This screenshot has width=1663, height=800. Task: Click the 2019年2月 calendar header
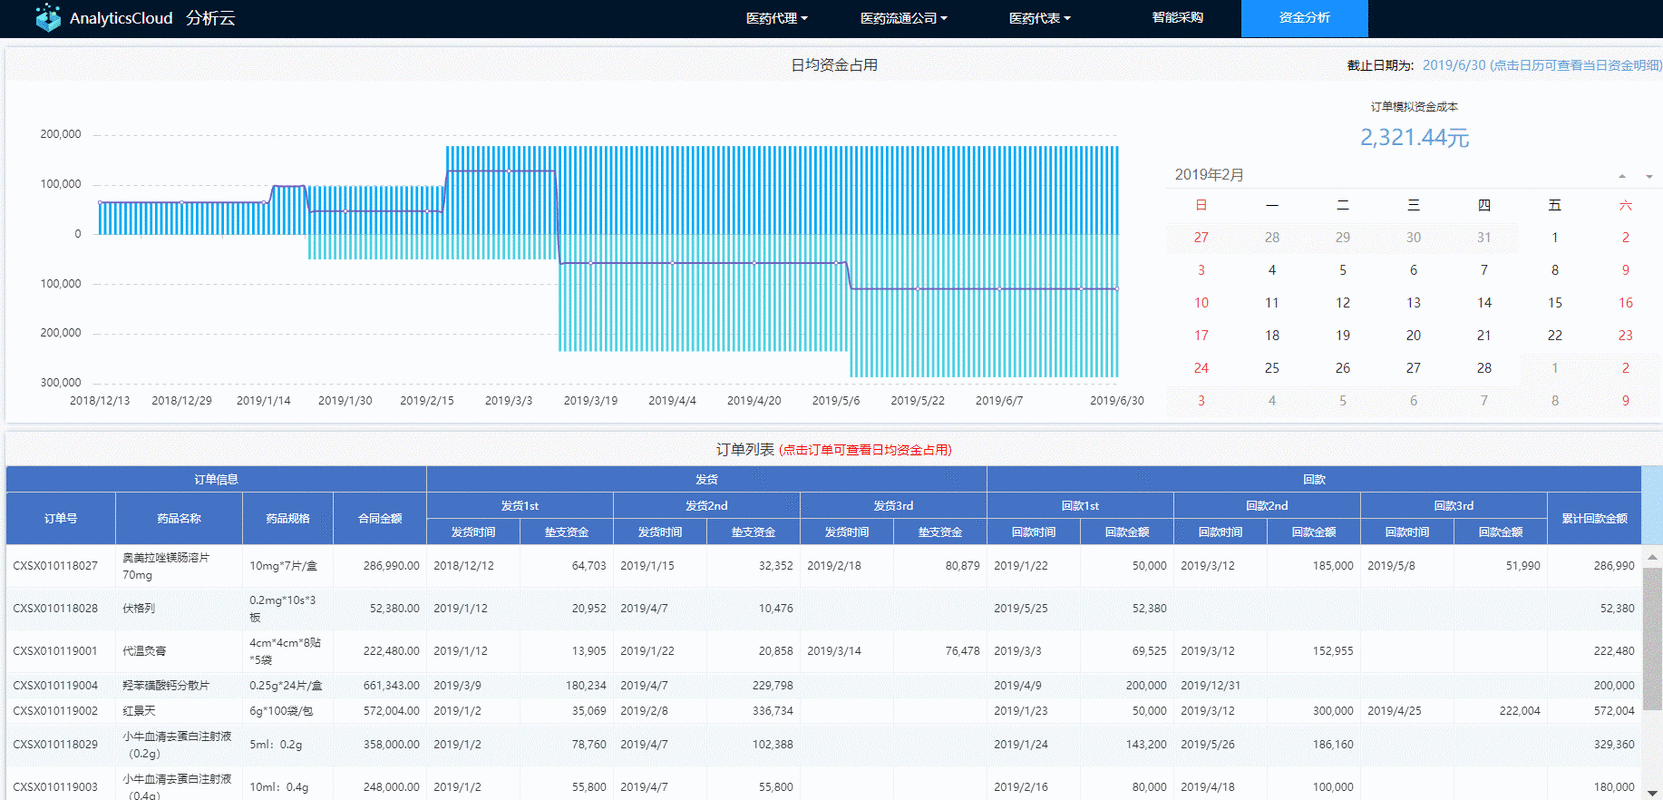(x=1209, y=175)
